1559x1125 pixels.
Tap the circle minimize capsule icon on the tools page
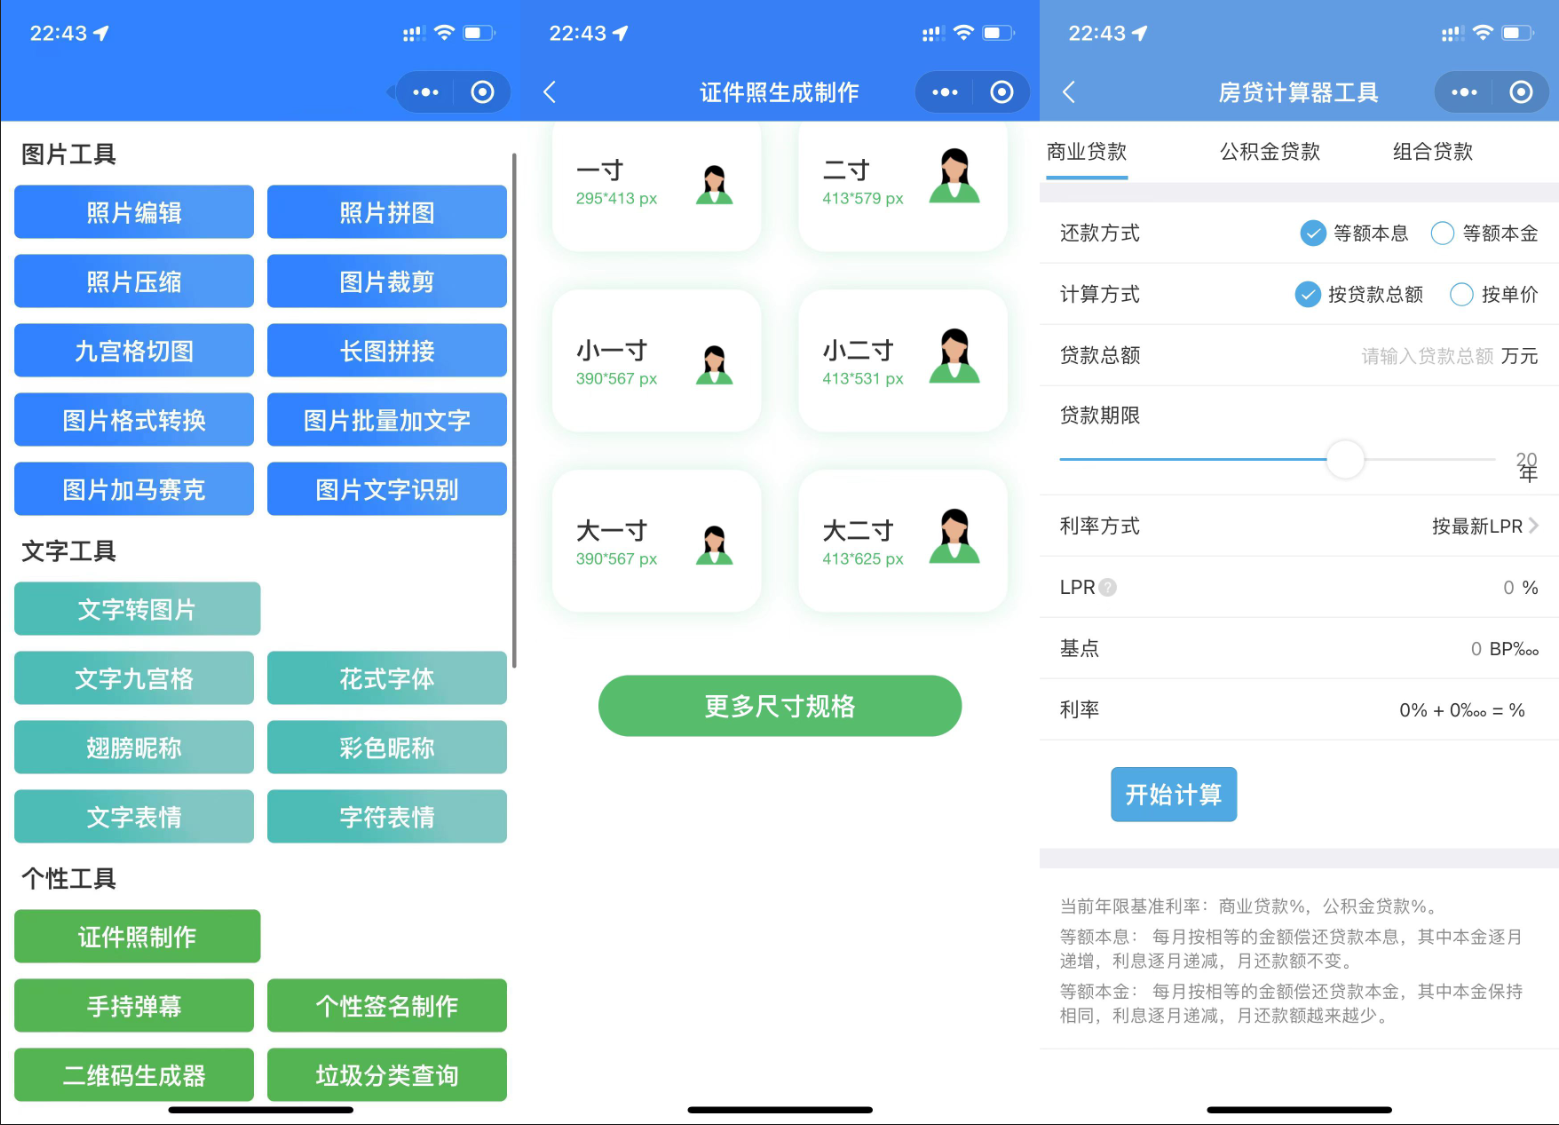point(482,91)
